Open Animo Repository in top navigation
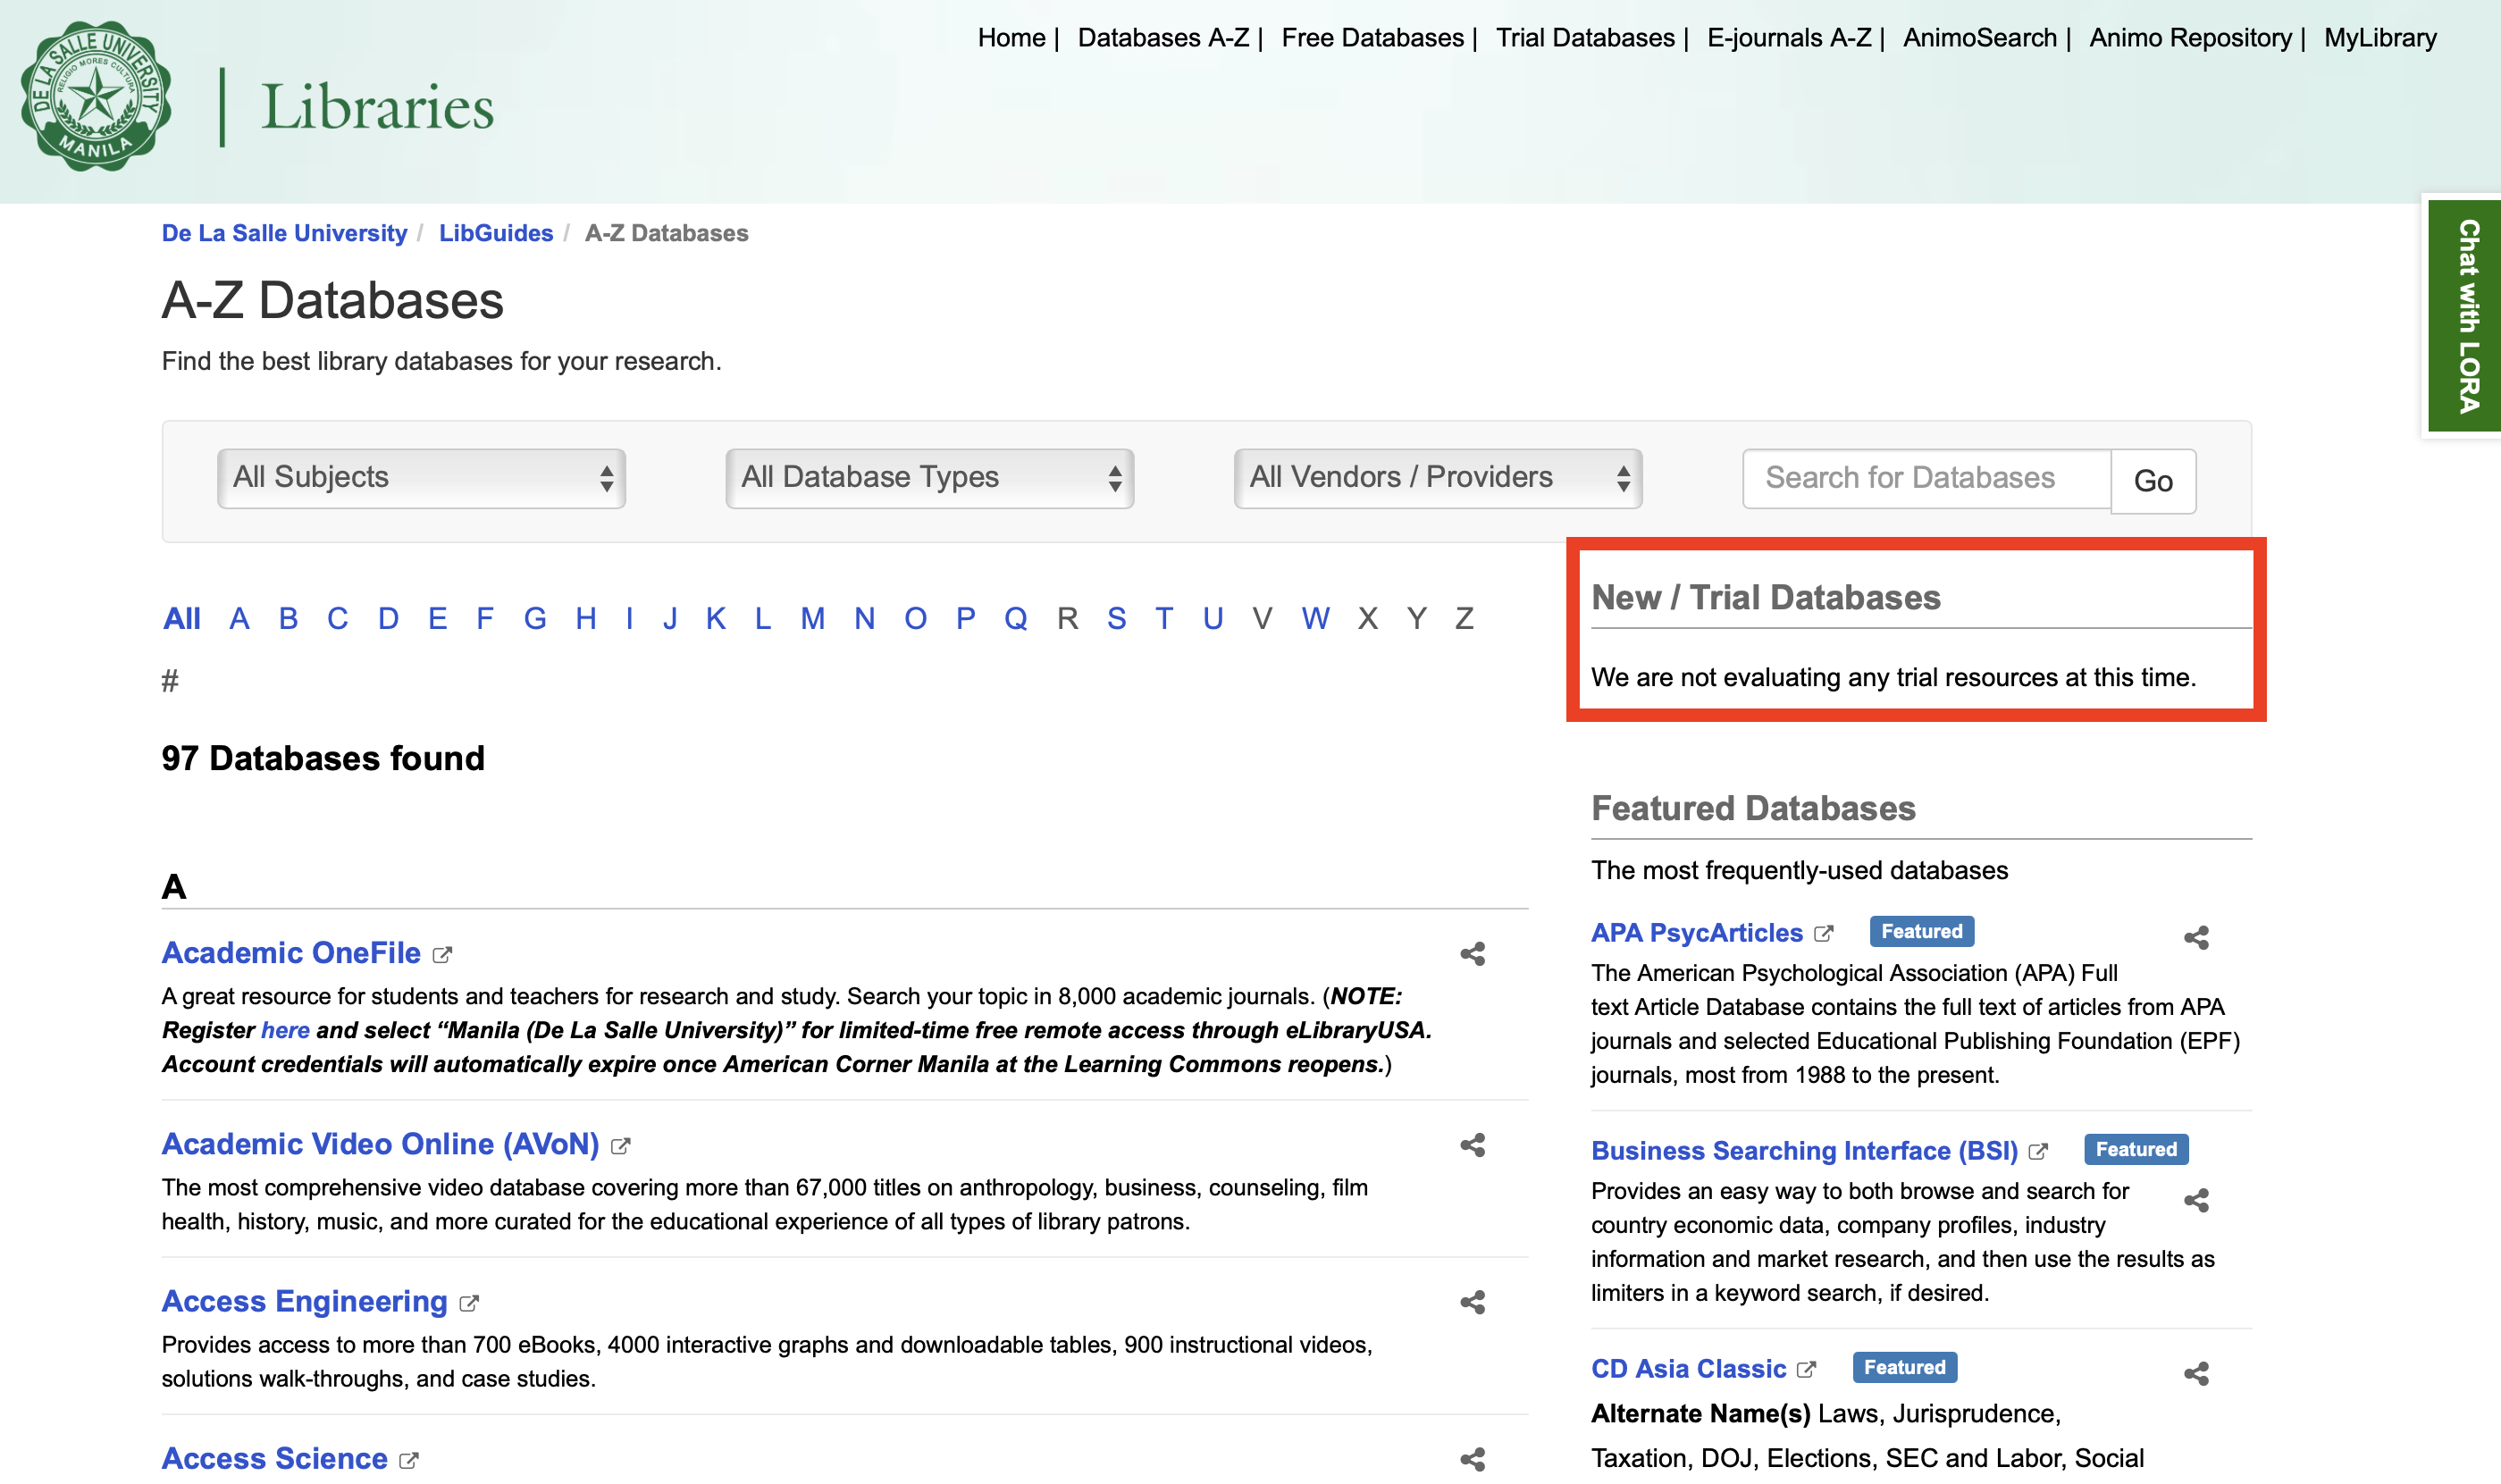The height and width of the screenshot is (1484, 2501). click(2190, 38)
